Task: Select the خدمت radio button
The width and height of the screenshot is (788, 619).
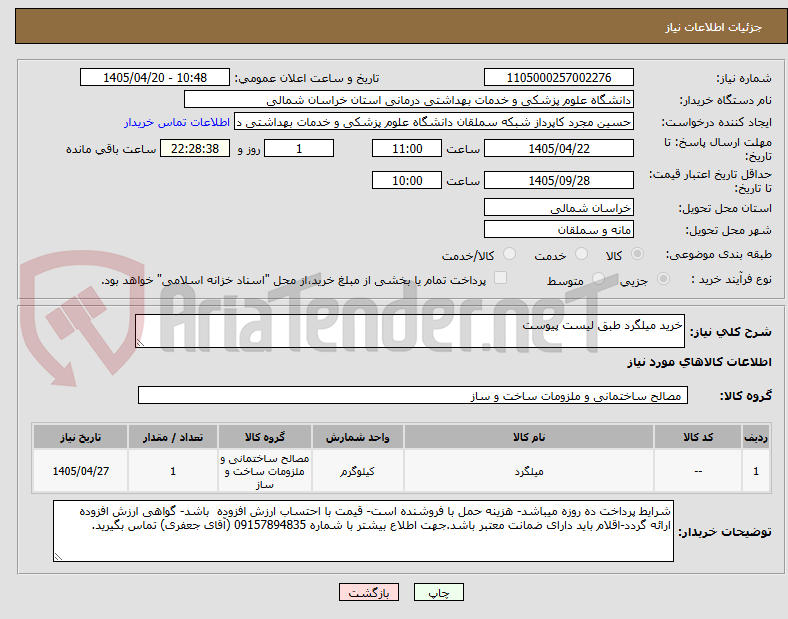Action: [x=581, y=254]
